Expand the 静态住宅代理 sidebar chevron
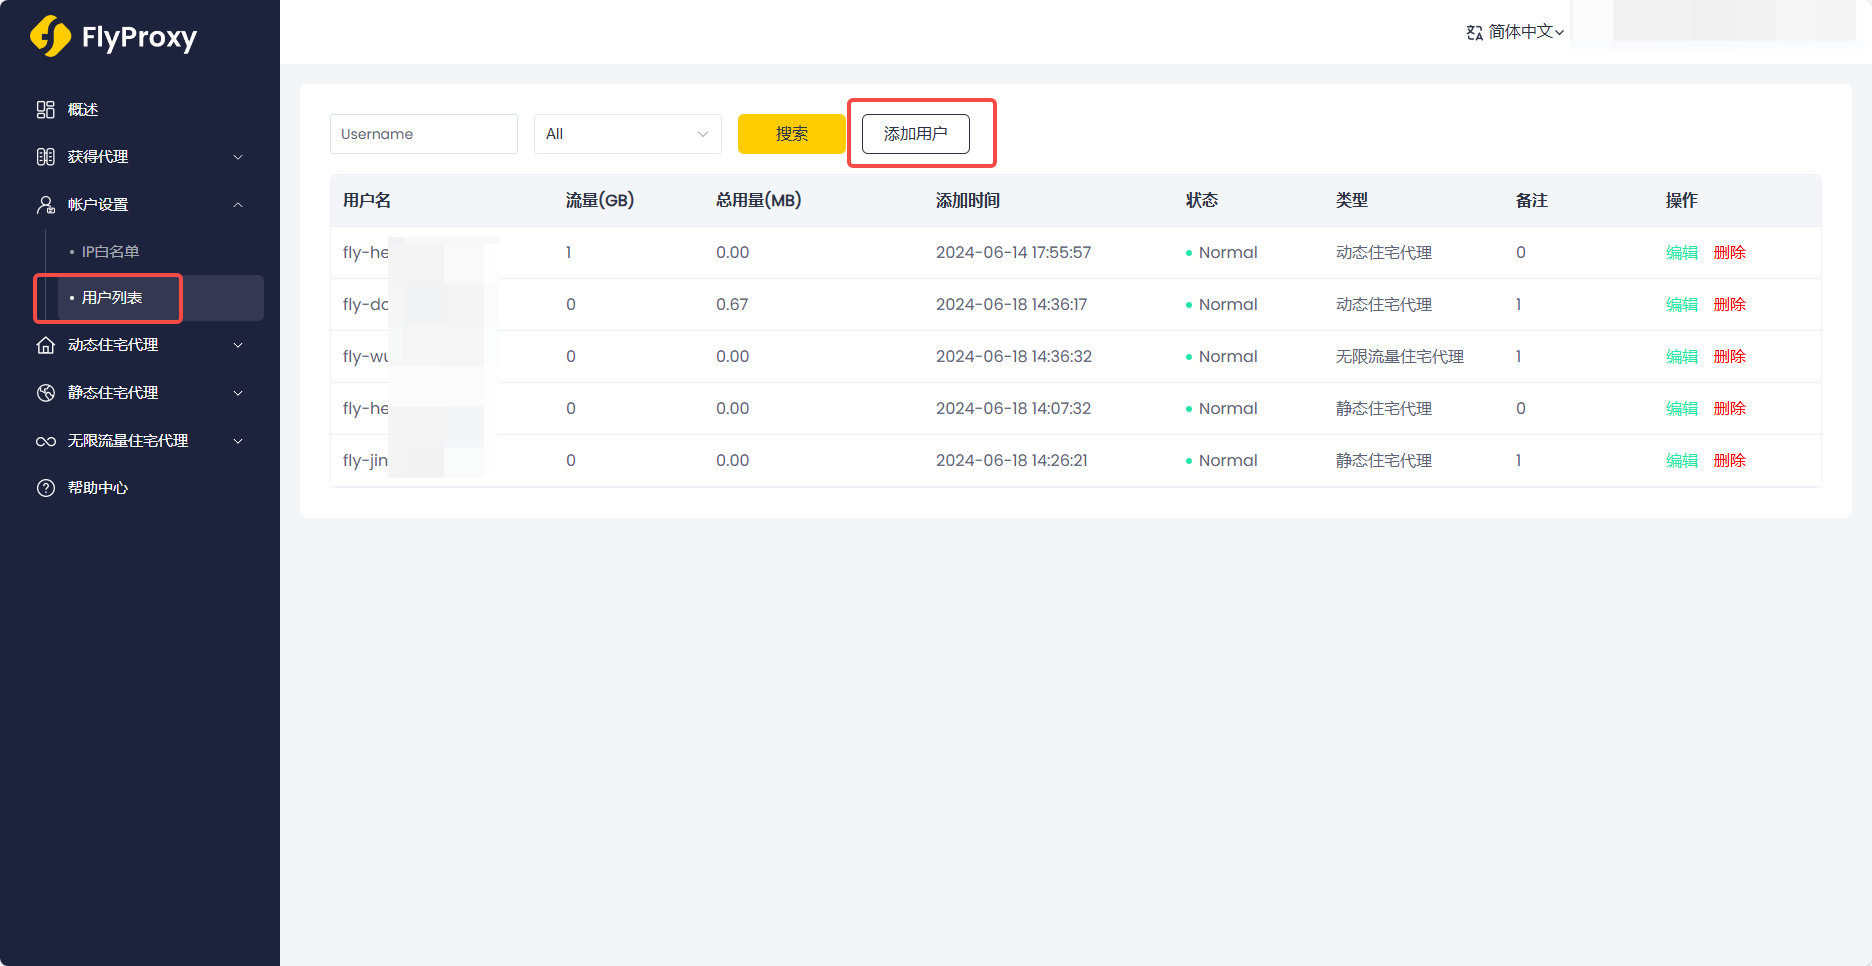Viewport: 1872px width, 966px height. pyautogui.click(x=238, y=393)
